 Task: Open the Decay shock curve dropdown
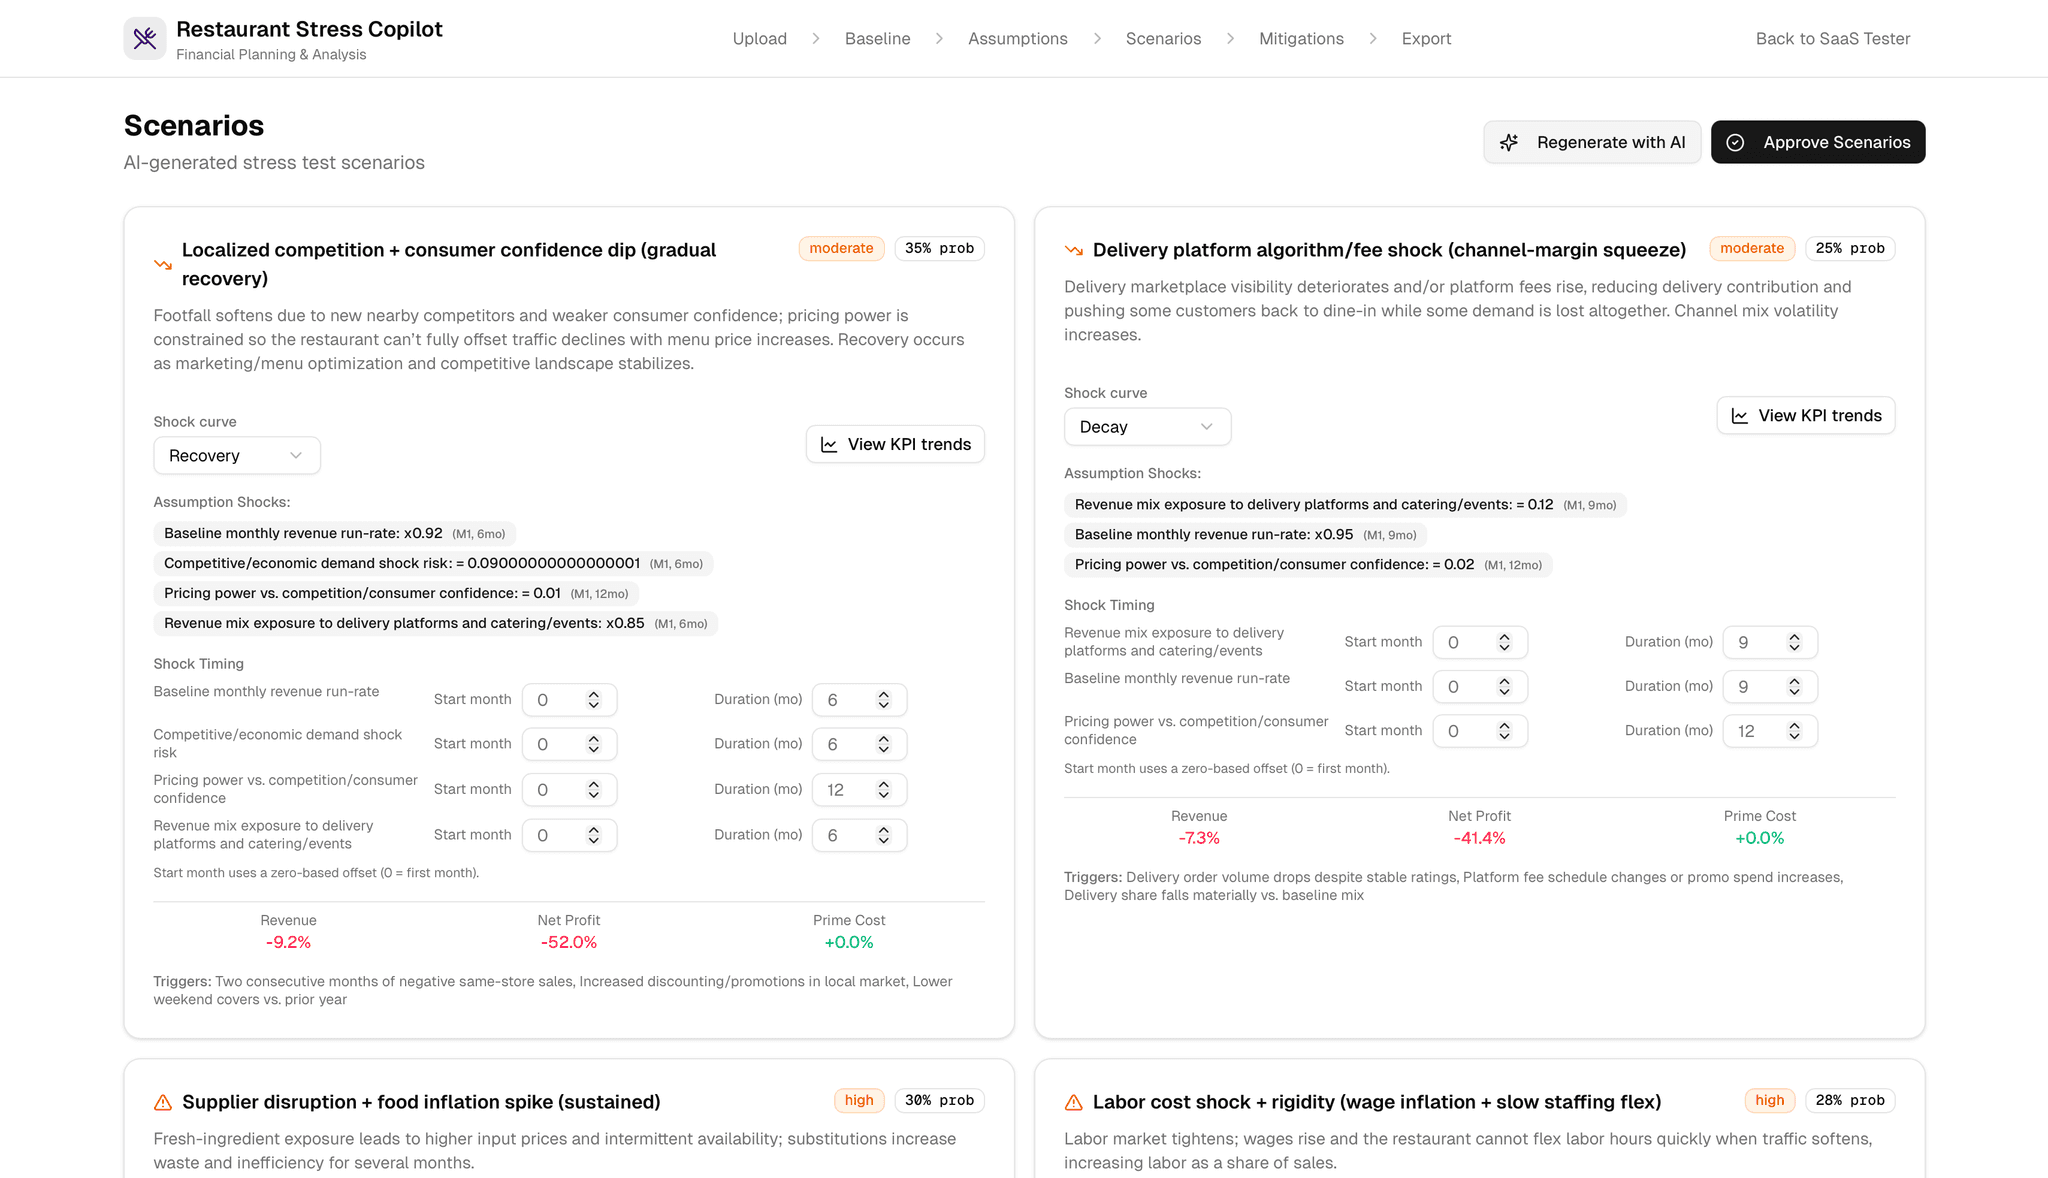point(1147,427)
